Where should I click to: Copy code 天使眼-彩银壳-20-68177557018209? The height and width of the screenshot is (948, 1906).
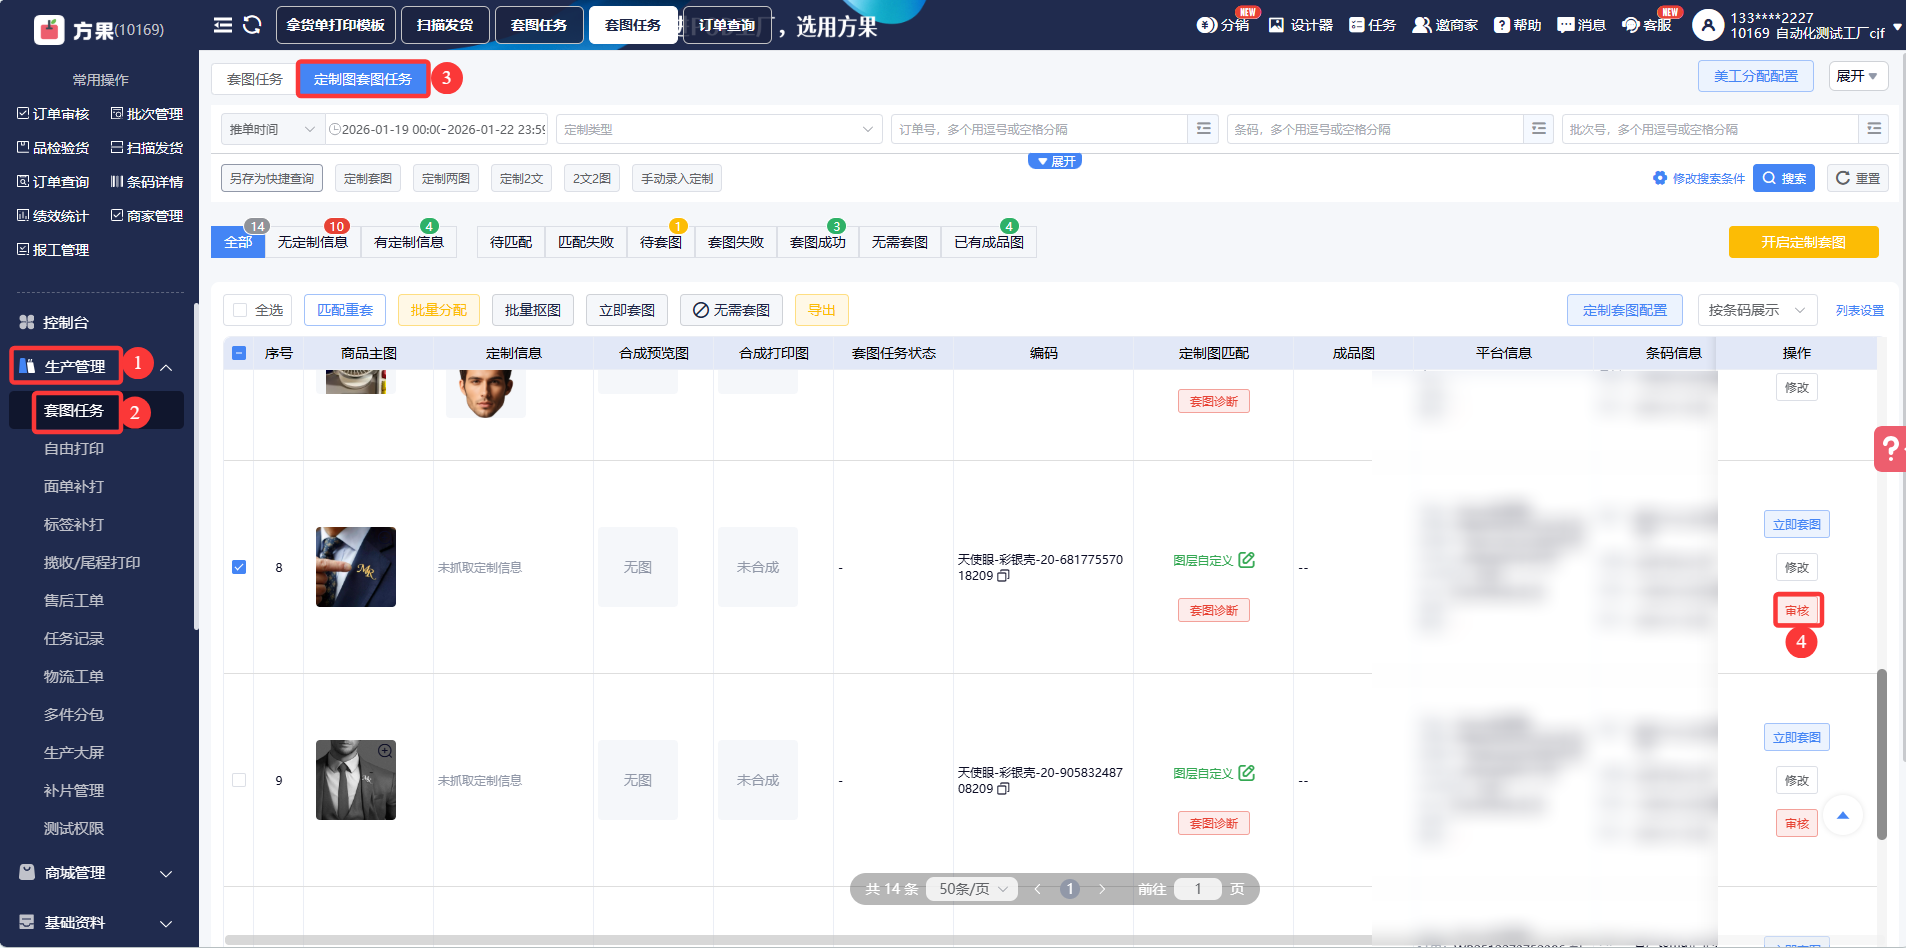[1003, 576]
